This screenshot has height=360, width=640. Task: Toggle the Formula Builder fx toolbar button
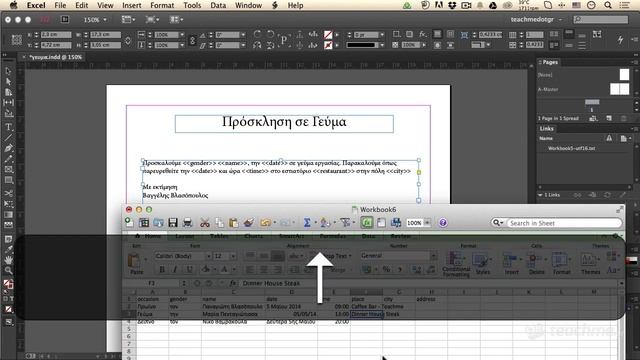(367, 222)
